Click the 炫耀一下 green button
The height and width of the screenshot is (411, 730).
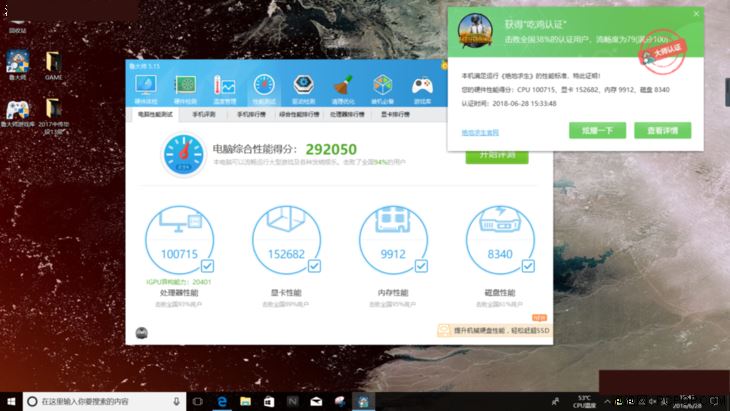coord(597,130)
